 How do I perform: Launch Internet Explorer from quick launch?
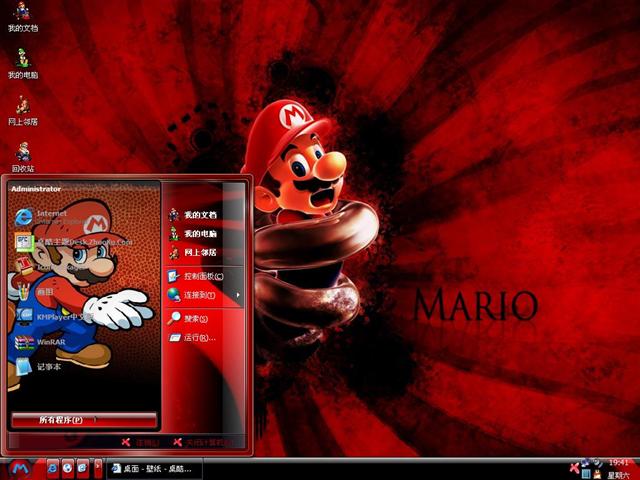pyautogui.click(x=52, y=469)
